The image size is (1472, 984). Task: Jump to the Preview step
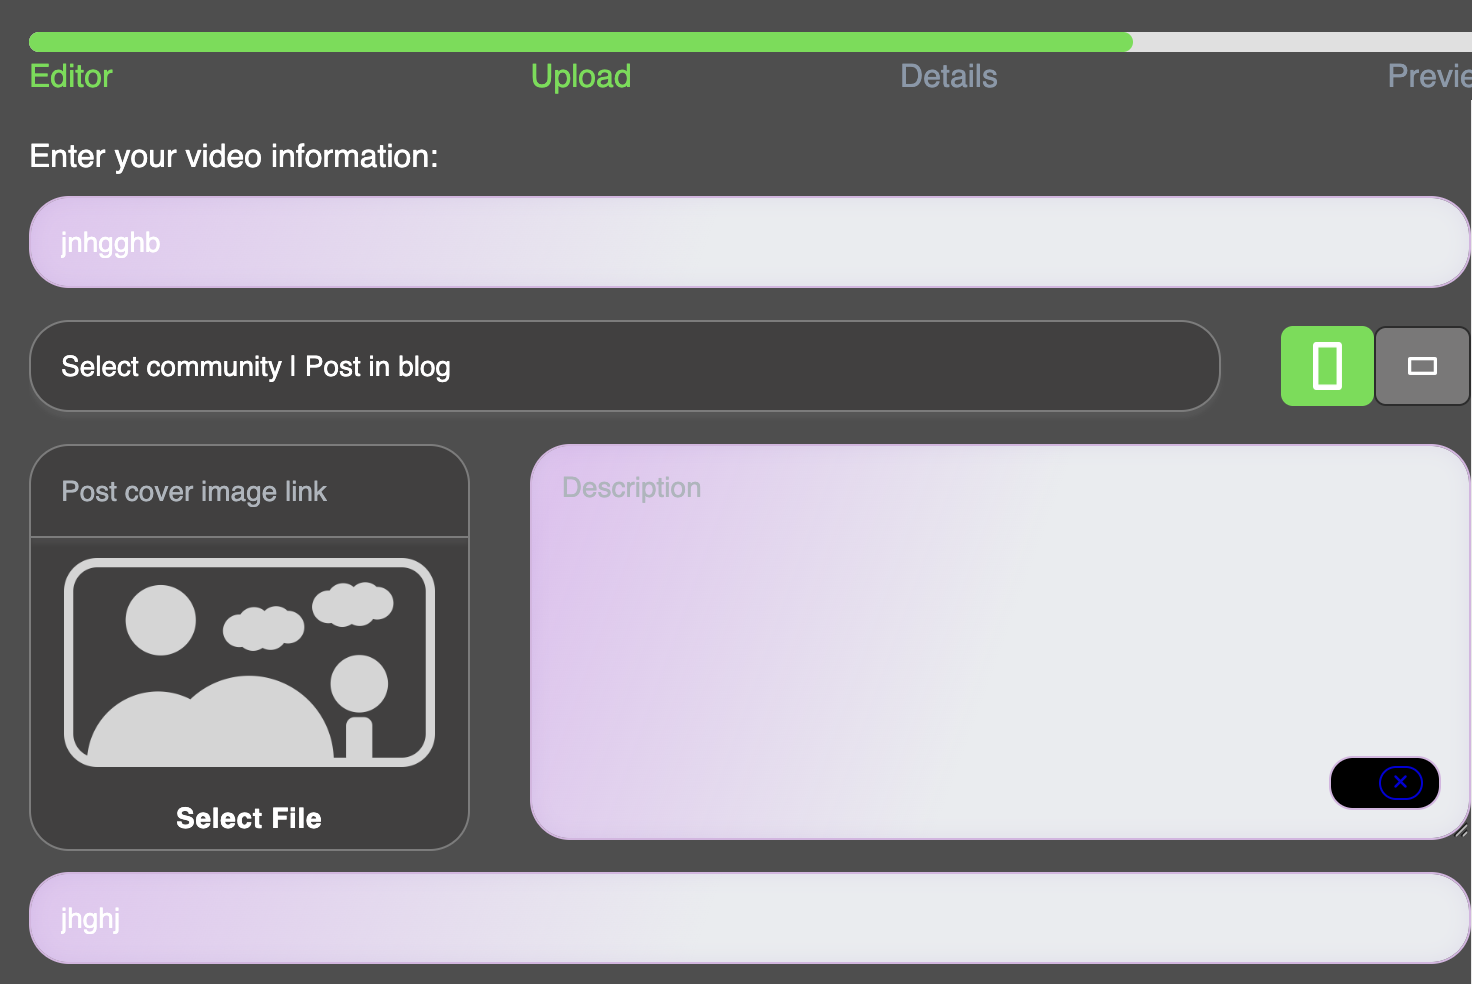(x=1430, y=76)
